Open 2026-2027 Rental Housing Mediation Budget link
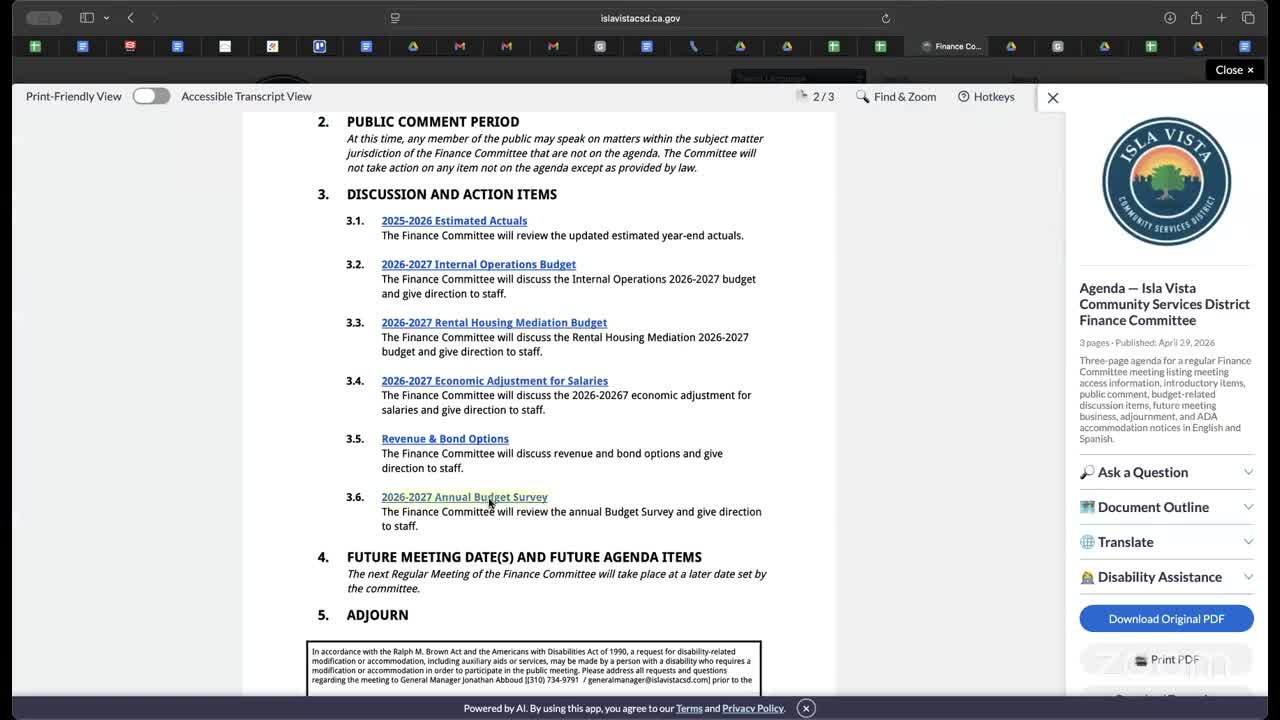Image resolution: width=1280 pixels, height=720 pixels. 494,323
